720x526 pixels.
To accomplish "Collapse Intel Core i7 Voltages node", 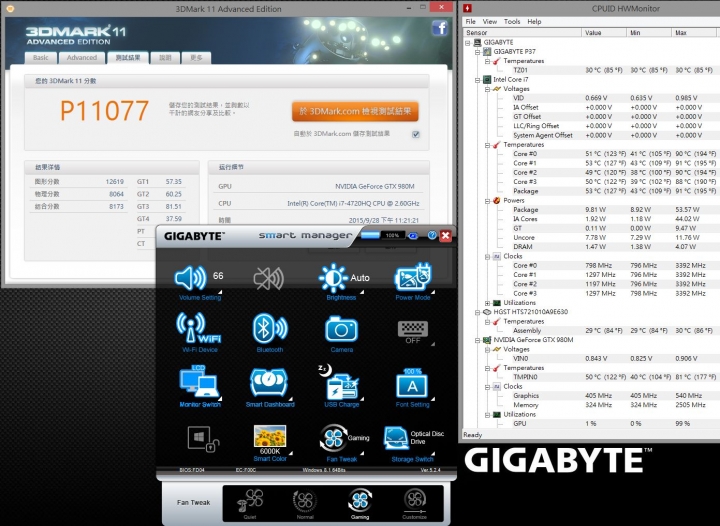I will 487,89.
